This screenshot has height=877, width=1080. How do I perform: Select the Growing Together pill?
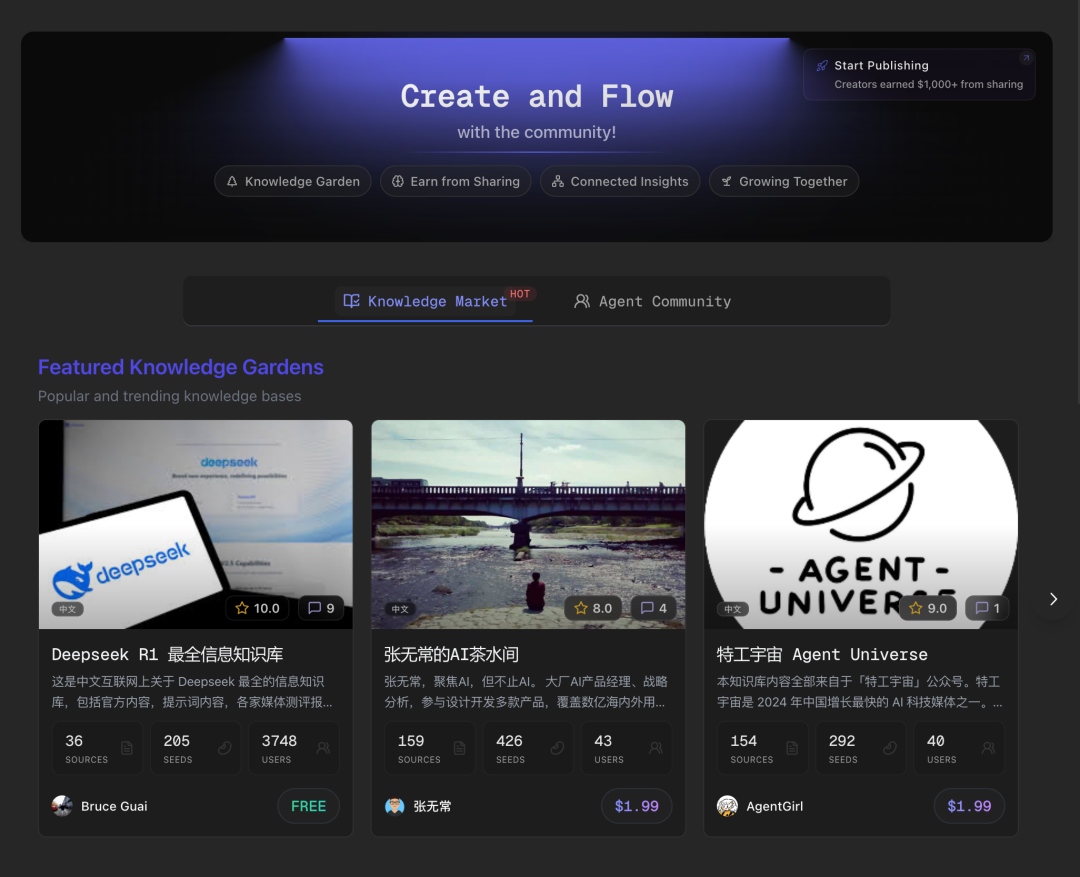(784, 181)
